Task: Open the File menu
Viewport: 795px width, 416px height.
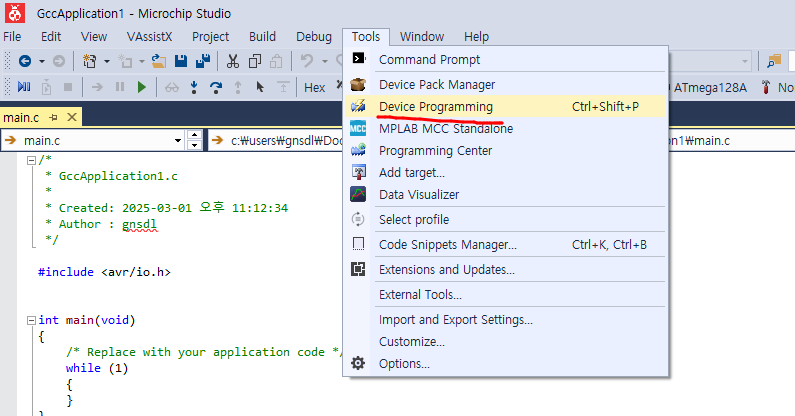Action: [12, 37]
